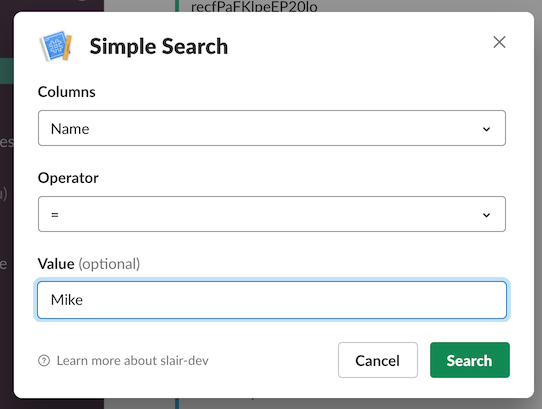542x409 pixels.
Task: Click the chevron arrow in Columns select
Action: coord(486,129)
